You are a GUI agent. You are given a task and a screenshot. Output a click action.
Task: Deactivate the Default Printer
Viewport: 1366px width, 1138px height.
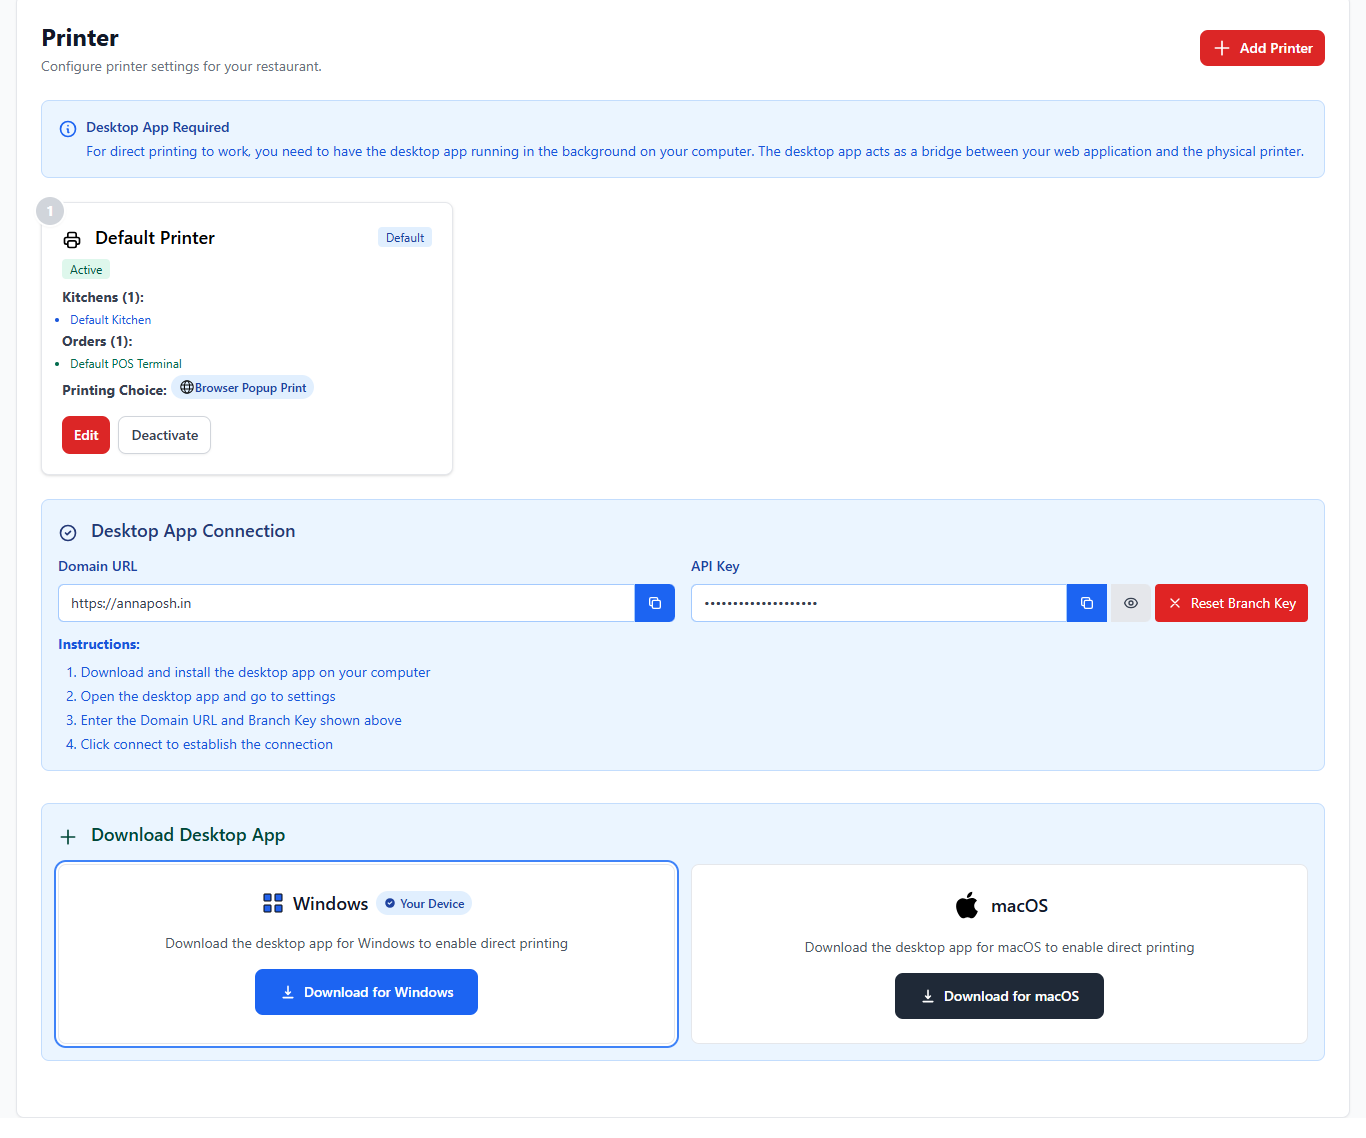(x=165, y=435)
